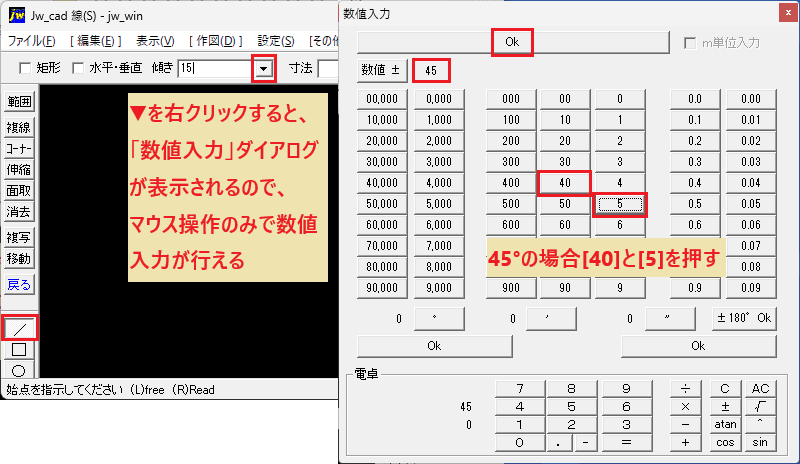This screenshot has height=464, width=800.
Task: Click the seconds (″) button
Action: point(670,319)
